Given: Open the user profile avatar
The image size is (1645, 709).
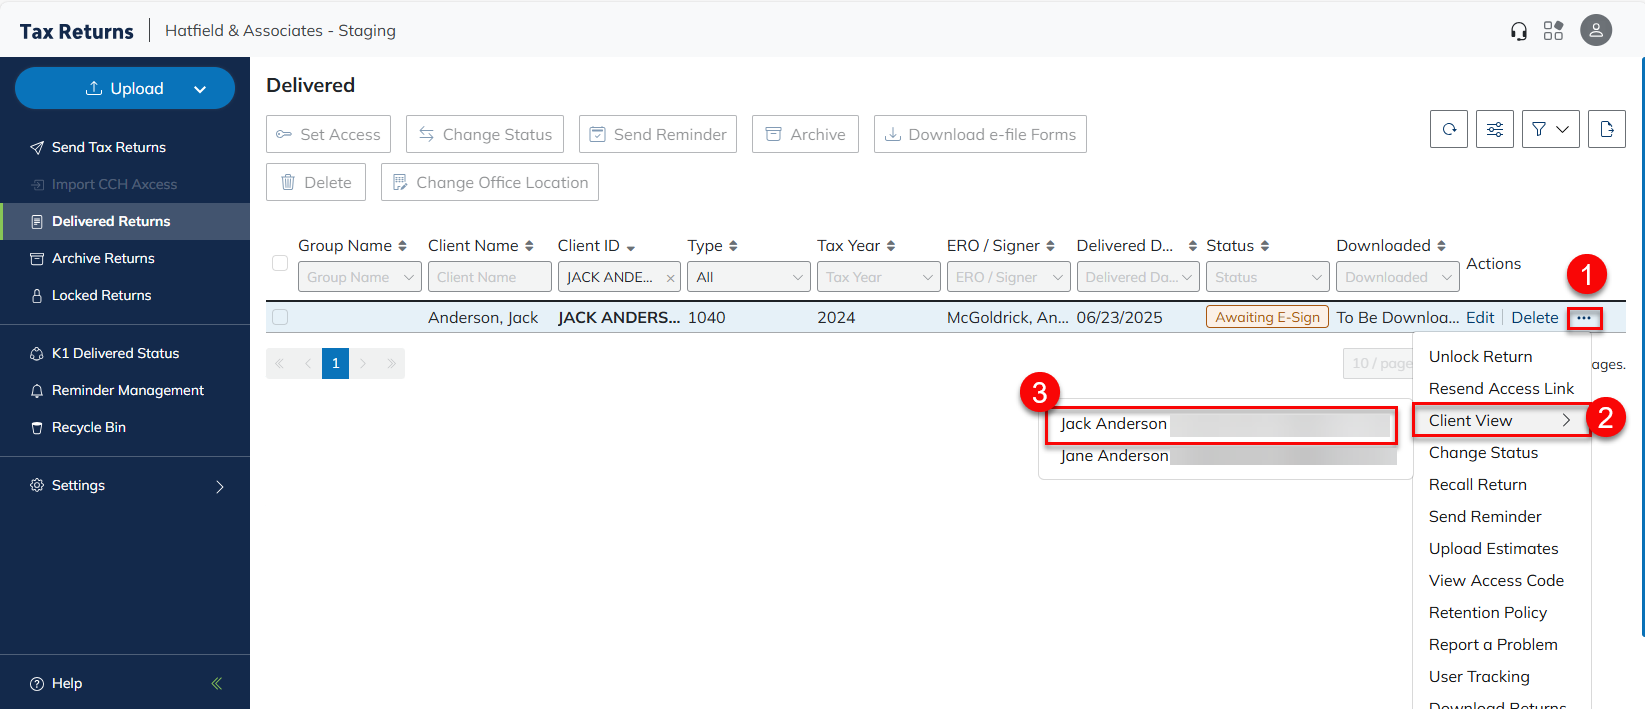Looking at the screenshot, I should (1596, 30).
